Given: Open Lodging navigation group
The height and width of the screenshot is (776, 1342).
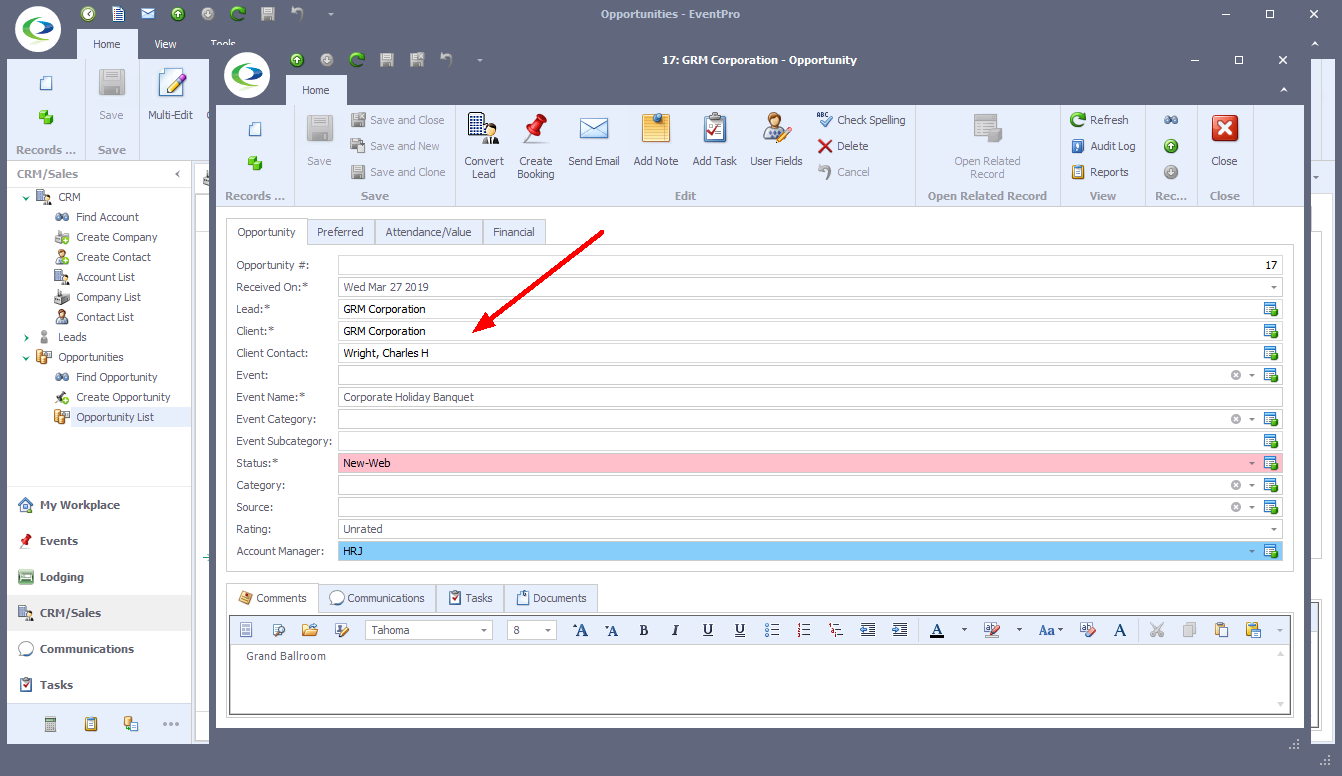Looking at the screenshot, I should click(x=100, y=577).
